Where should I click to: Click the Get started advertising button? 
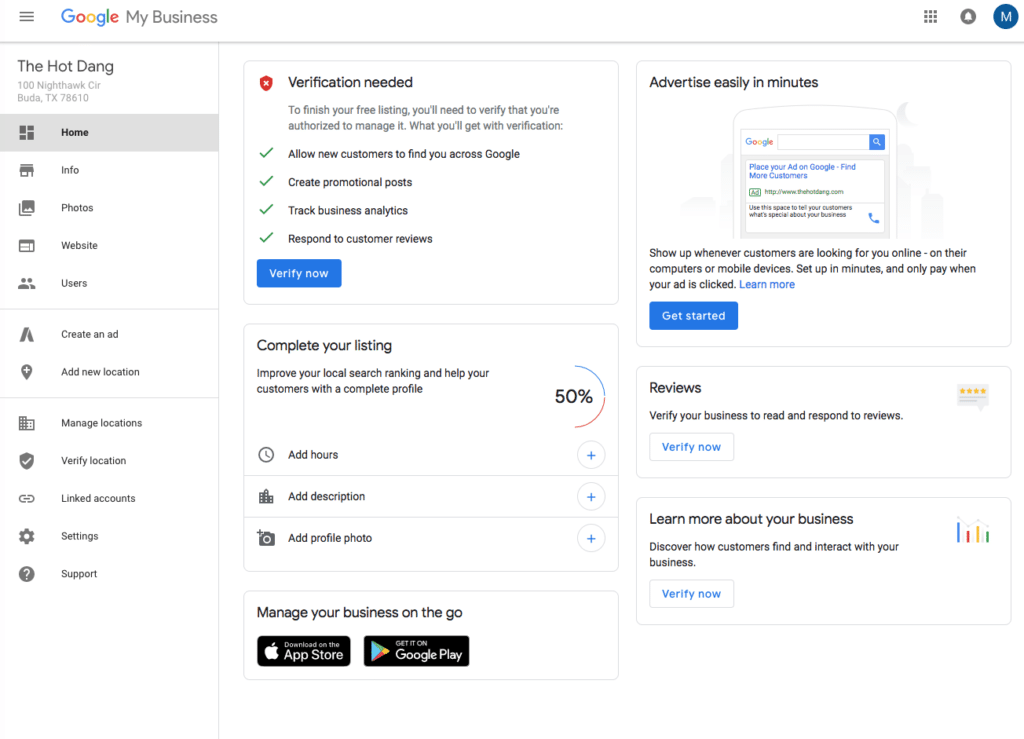694,316
